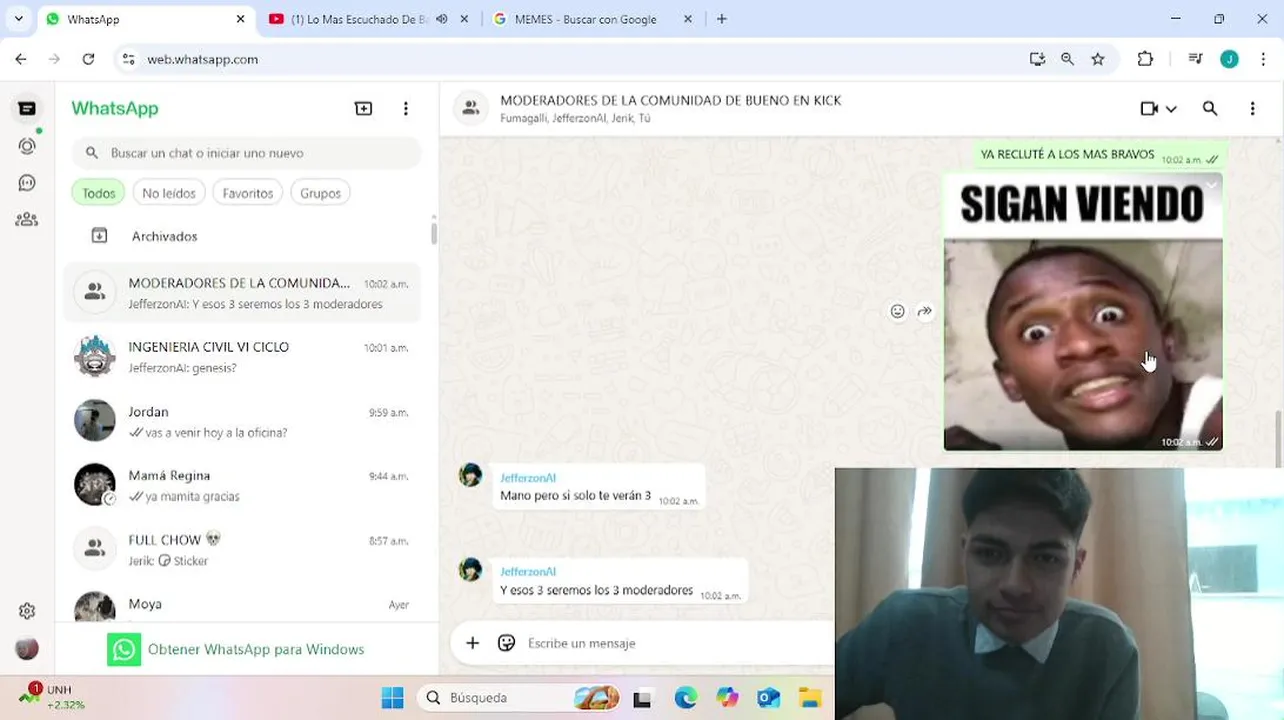Open group info from the chat title
Viewport: 1284px width, 720px height.
[670, 100]
